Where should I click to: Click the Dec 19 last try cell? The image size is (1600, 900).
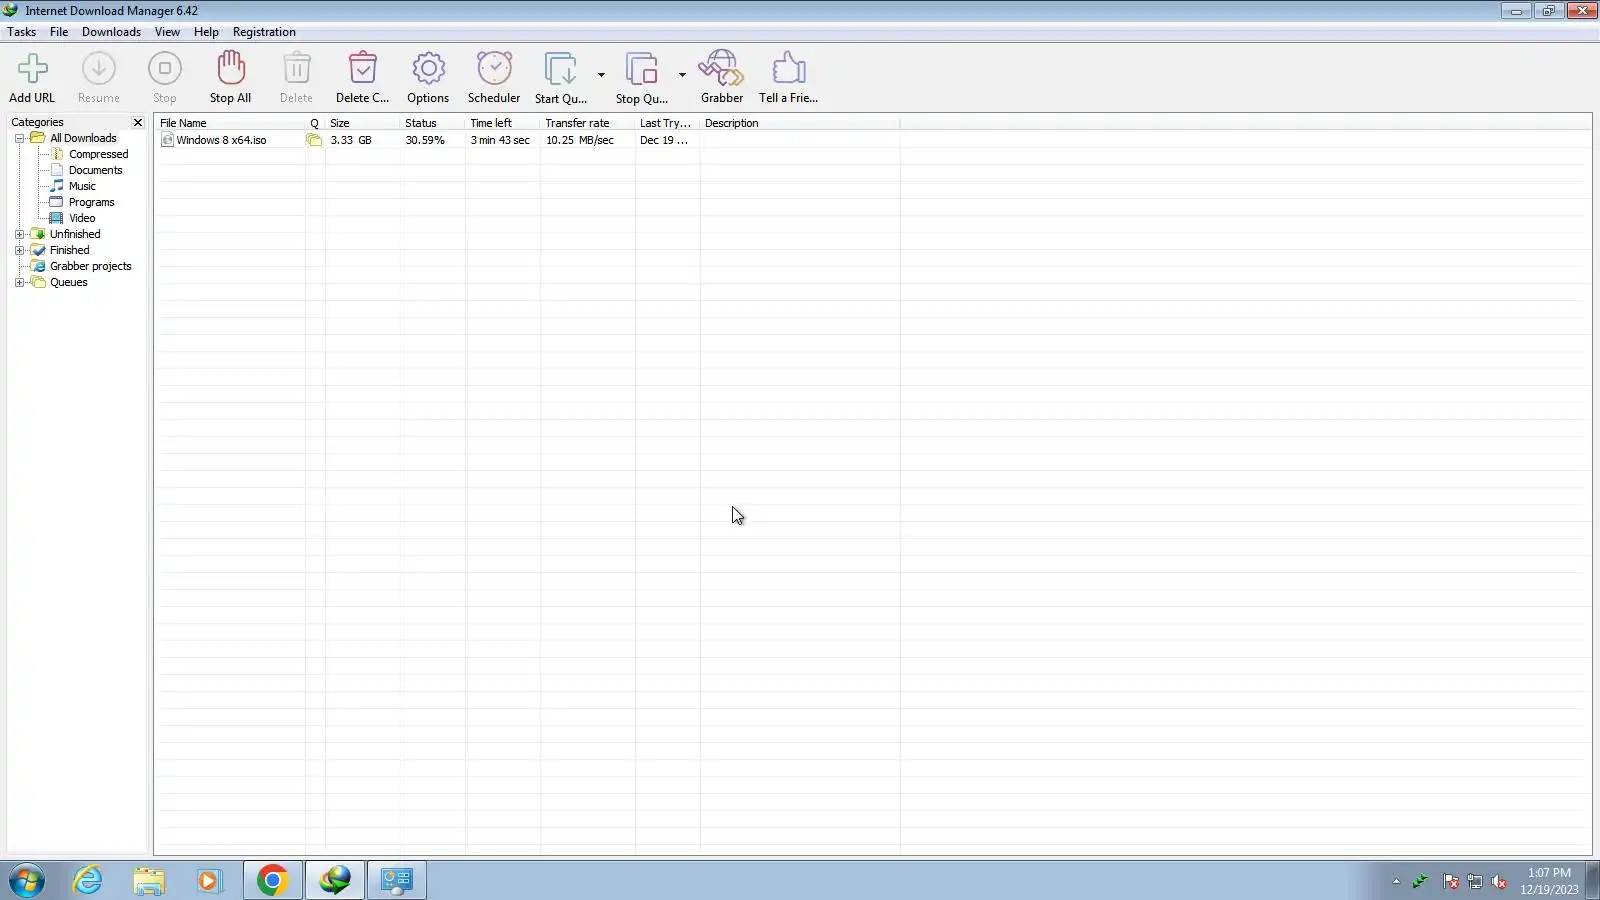point(664,140)
